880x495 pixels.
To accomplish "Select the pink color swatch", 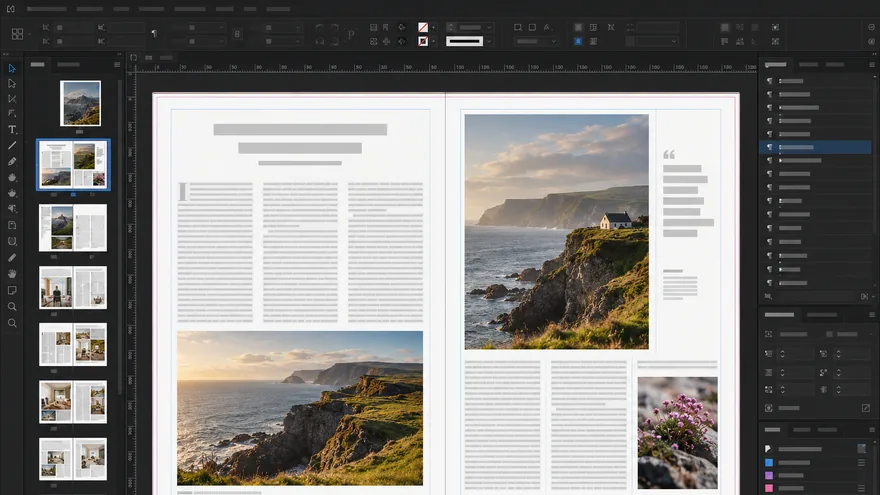I will 769,488.
